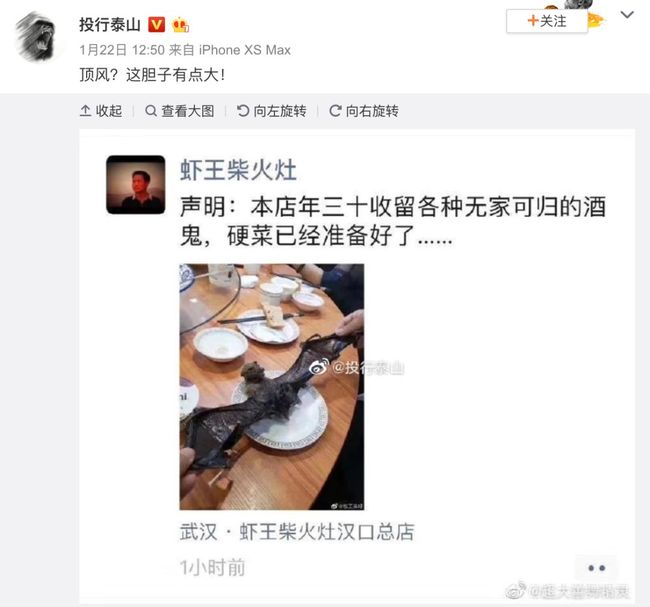Follow the user with +关注 button
Screen dimensions: 650x607
click(547, 21)
